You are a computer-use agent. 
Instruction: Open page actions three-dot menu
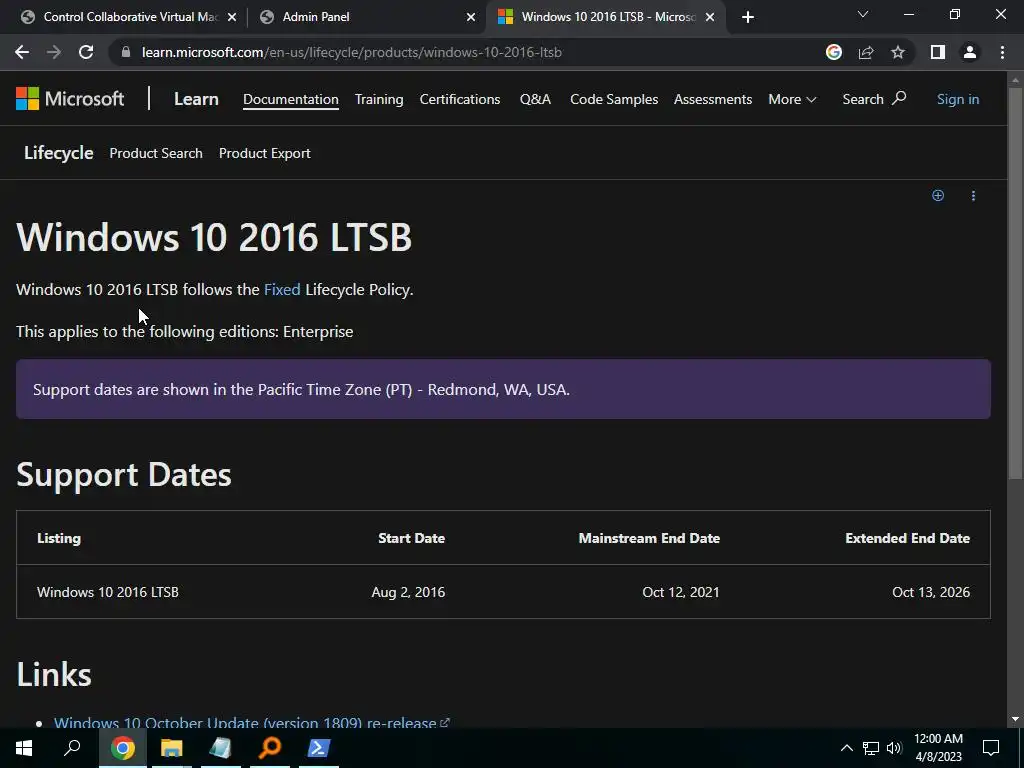click(973, 195)
